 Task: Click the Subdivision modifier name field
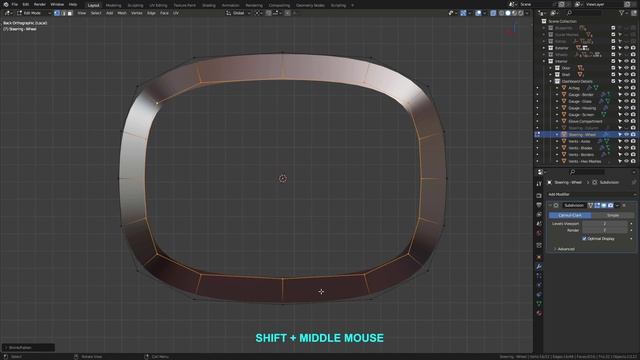tap(574, 205)
